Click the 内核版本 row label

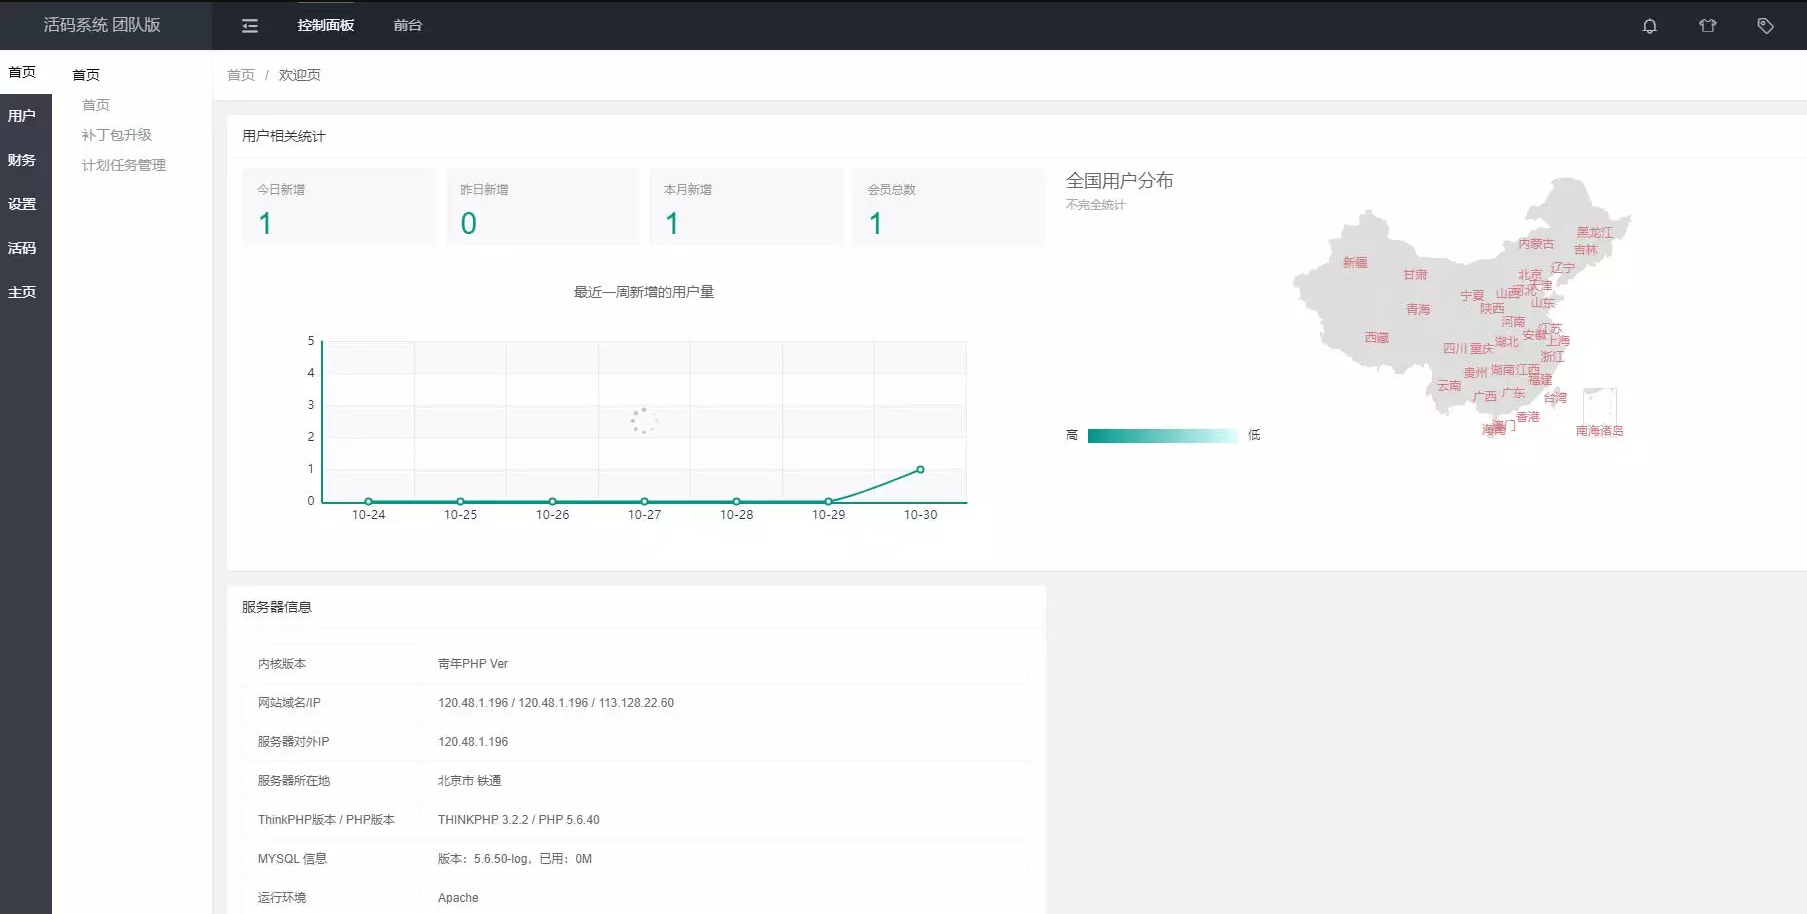[282, 664]
